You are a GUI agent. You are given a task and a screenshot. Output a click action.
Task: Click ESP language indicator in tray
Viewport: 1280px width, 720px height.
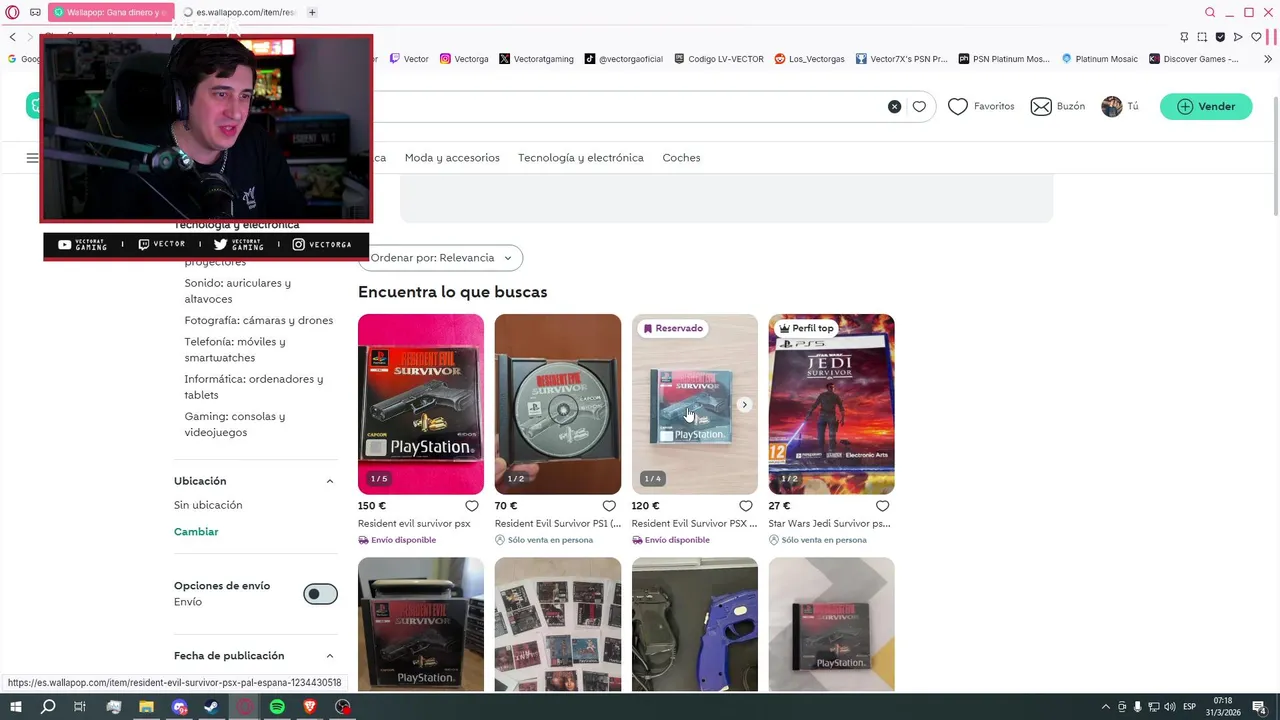click(x=1189, y=707)
